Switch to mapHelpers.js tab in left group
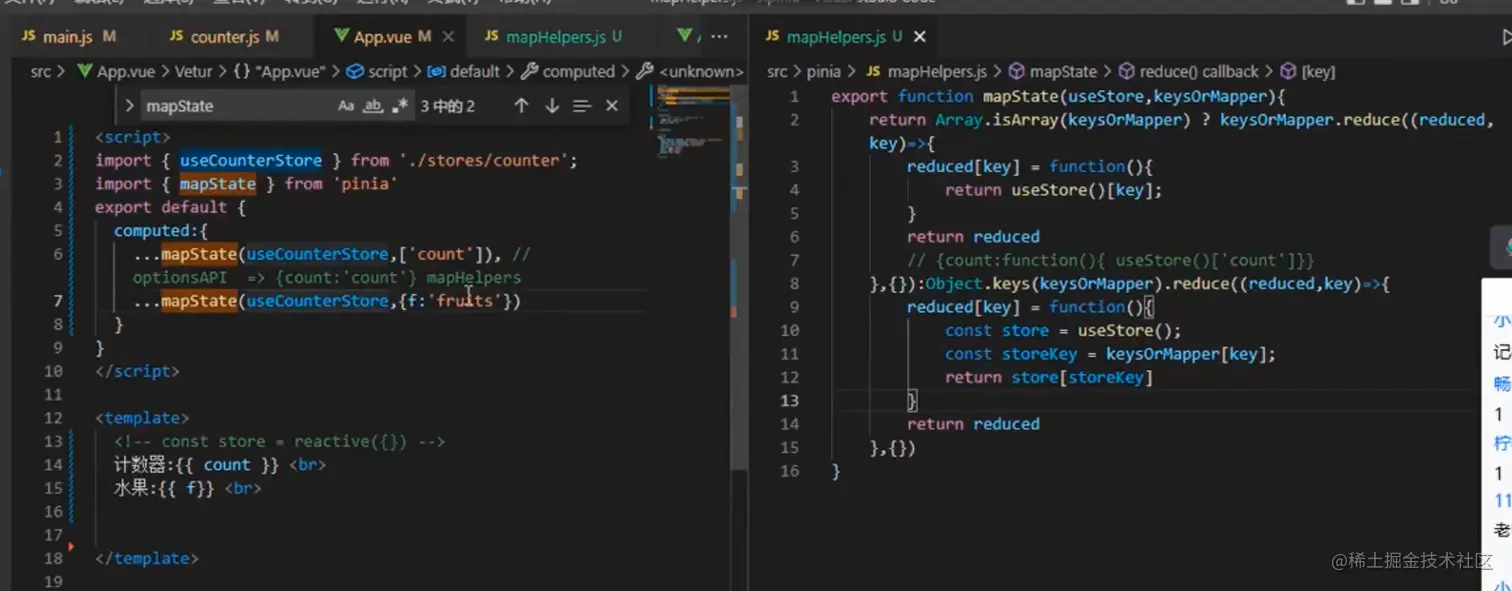Viewport: 1512px width, 591px height. (x=554, y=37)
